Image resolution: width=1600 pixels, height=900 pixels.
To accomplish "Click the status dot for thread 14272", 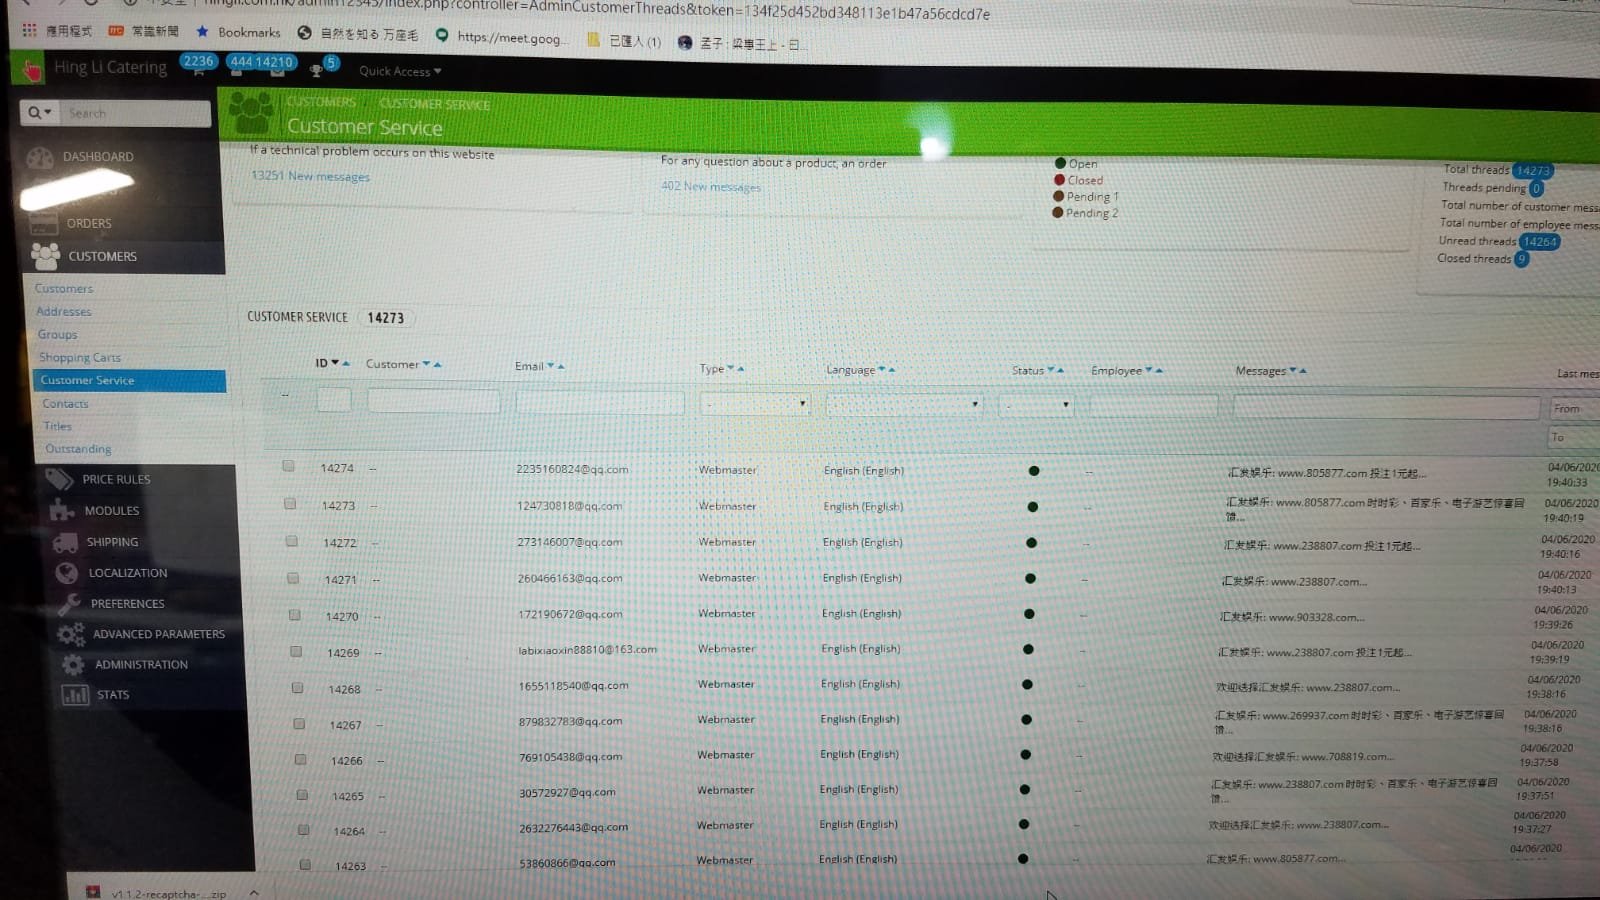I will click(x=1031, y=543).
